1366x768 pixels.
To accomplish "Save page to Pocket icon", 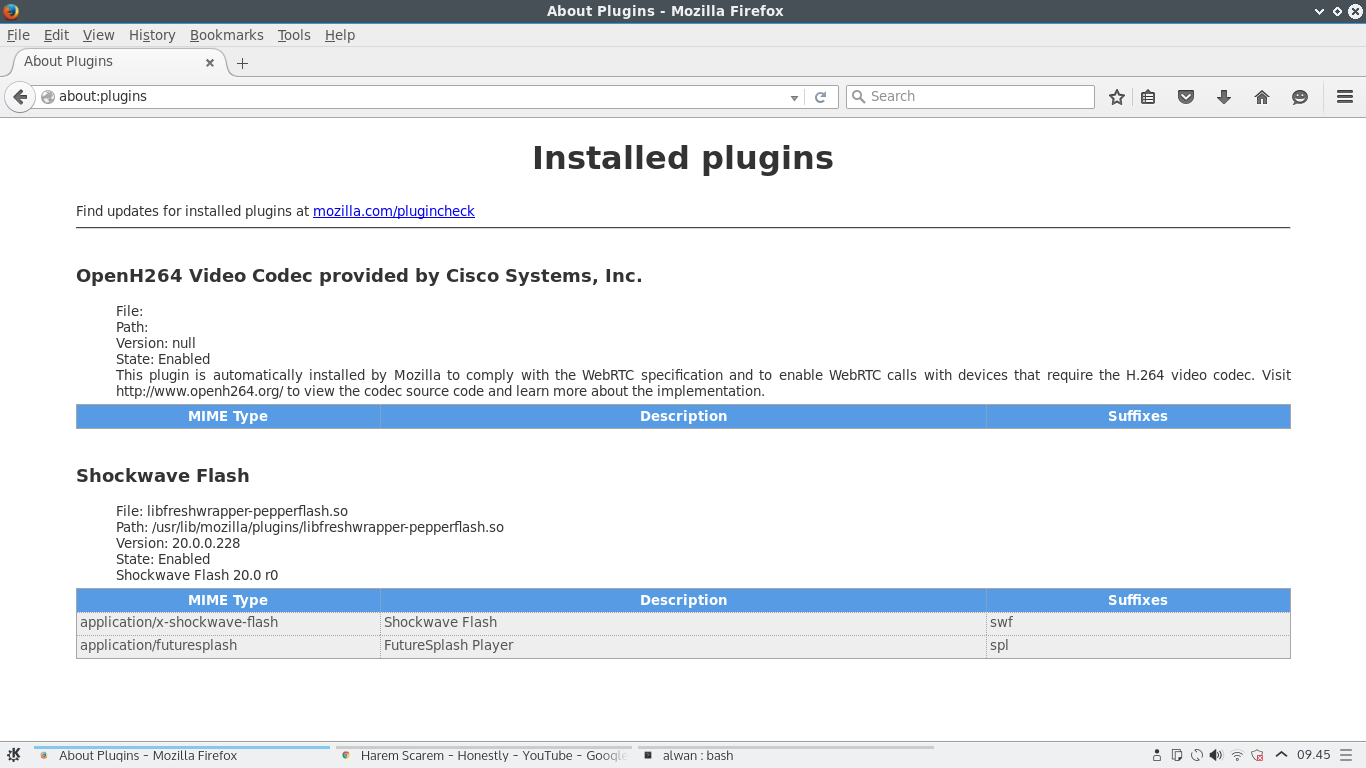I will (x=1186, y=97).
